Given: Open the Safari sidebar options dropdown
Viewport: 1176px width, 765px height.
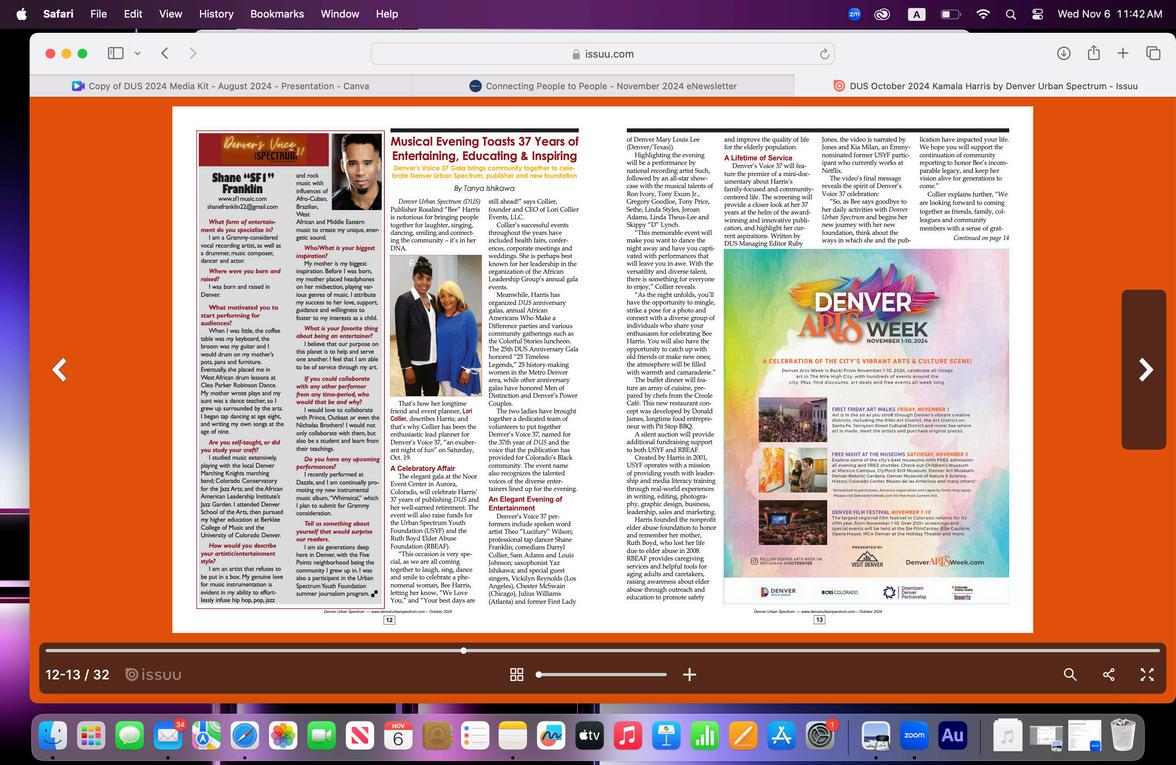Looking at the screenshot, I should [137, 53].
